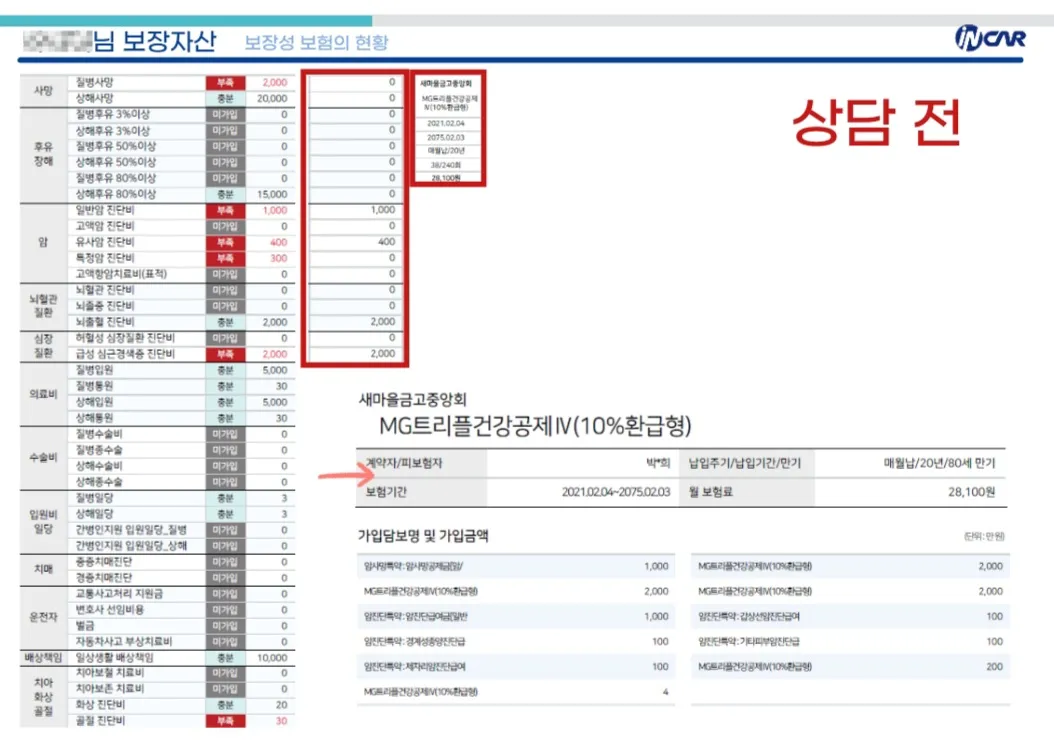Viewport: 1054px width, 754px height.
Task: Click the '치아보철 치료비' row label
Action: (x=110, y=673)
